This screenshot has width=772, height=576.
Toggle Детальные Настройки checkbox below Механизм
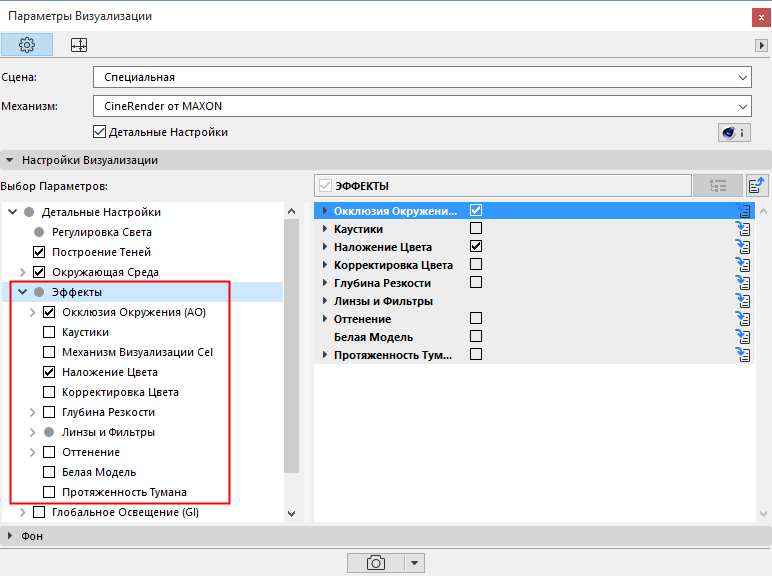[x=99, y=132]
